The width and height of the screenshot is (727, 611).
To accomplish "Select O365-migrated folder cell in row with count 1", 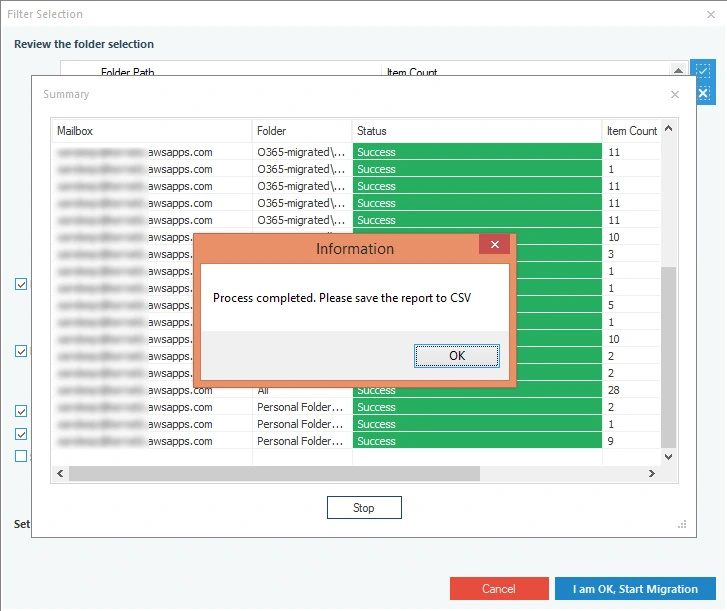I will [x=302, y=169].
